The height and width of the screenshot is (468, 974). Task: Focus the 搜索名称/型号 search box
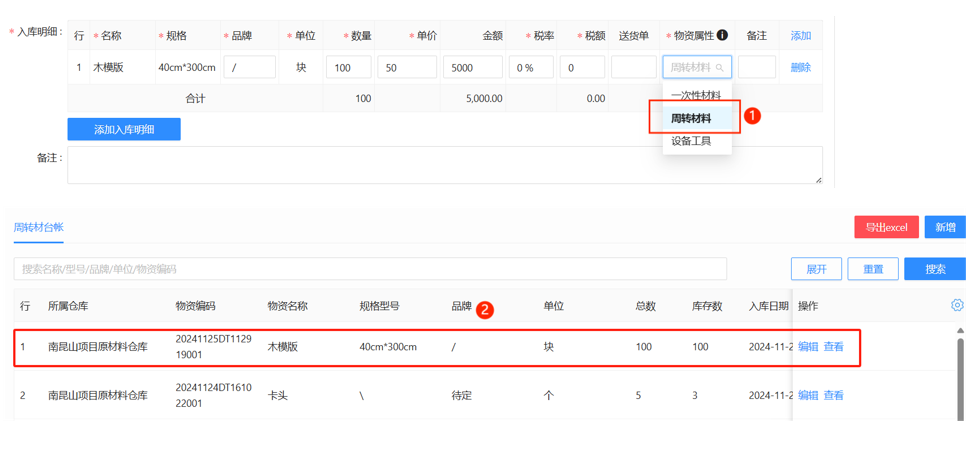click(370, 269)
